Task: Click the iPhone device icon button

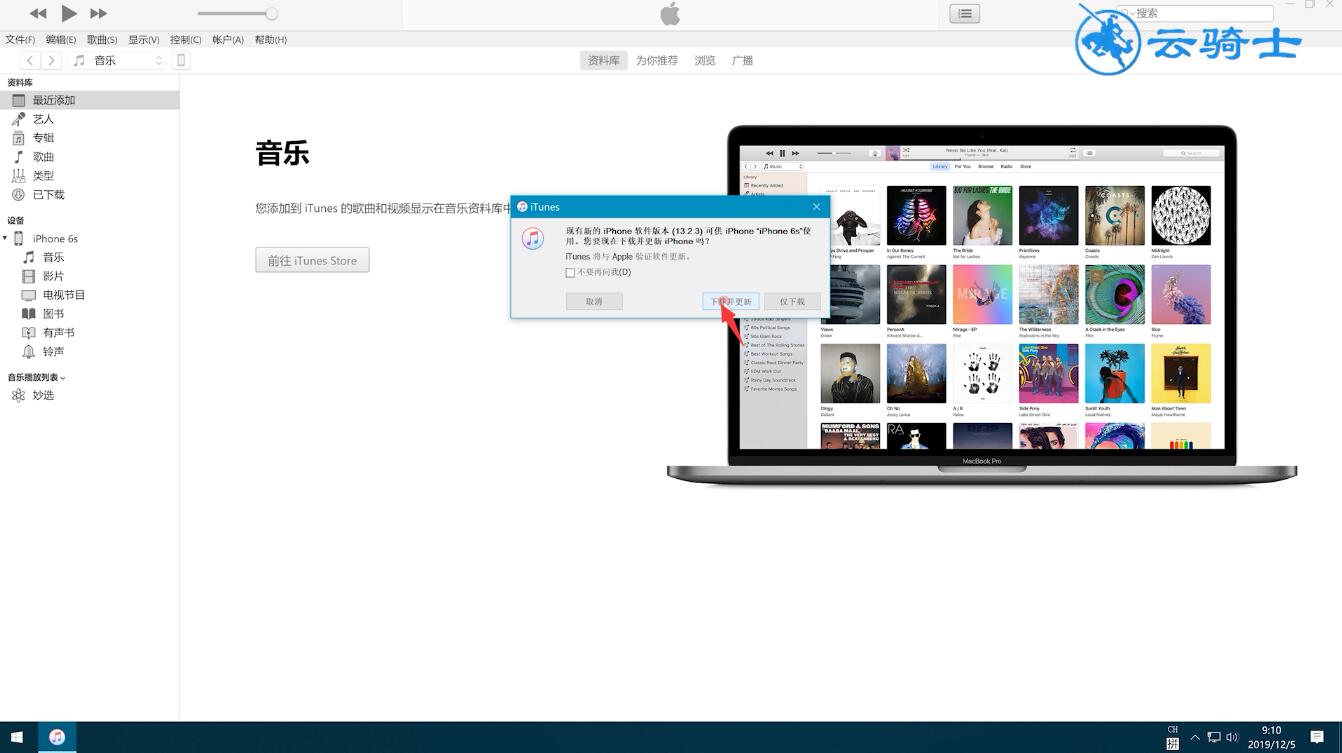Action: 181,61
